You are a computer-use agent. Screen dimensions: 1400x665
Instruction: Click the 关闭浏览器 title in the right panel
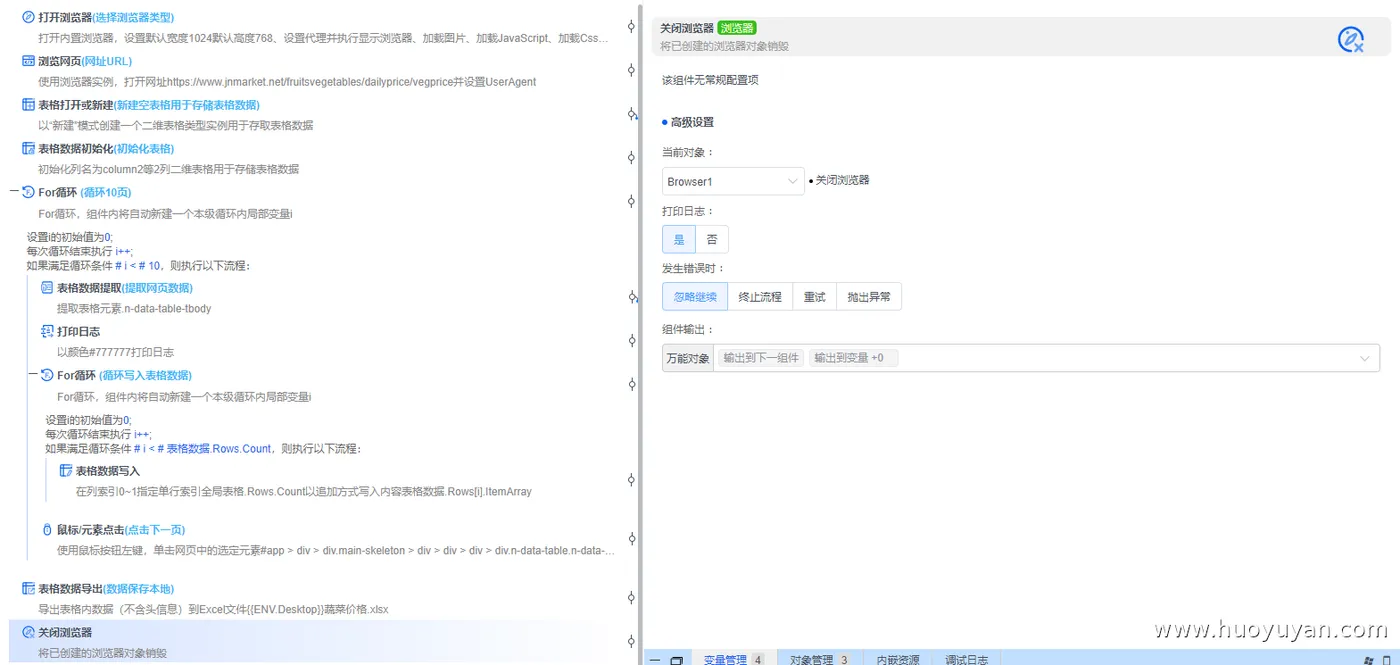point(687,28)
